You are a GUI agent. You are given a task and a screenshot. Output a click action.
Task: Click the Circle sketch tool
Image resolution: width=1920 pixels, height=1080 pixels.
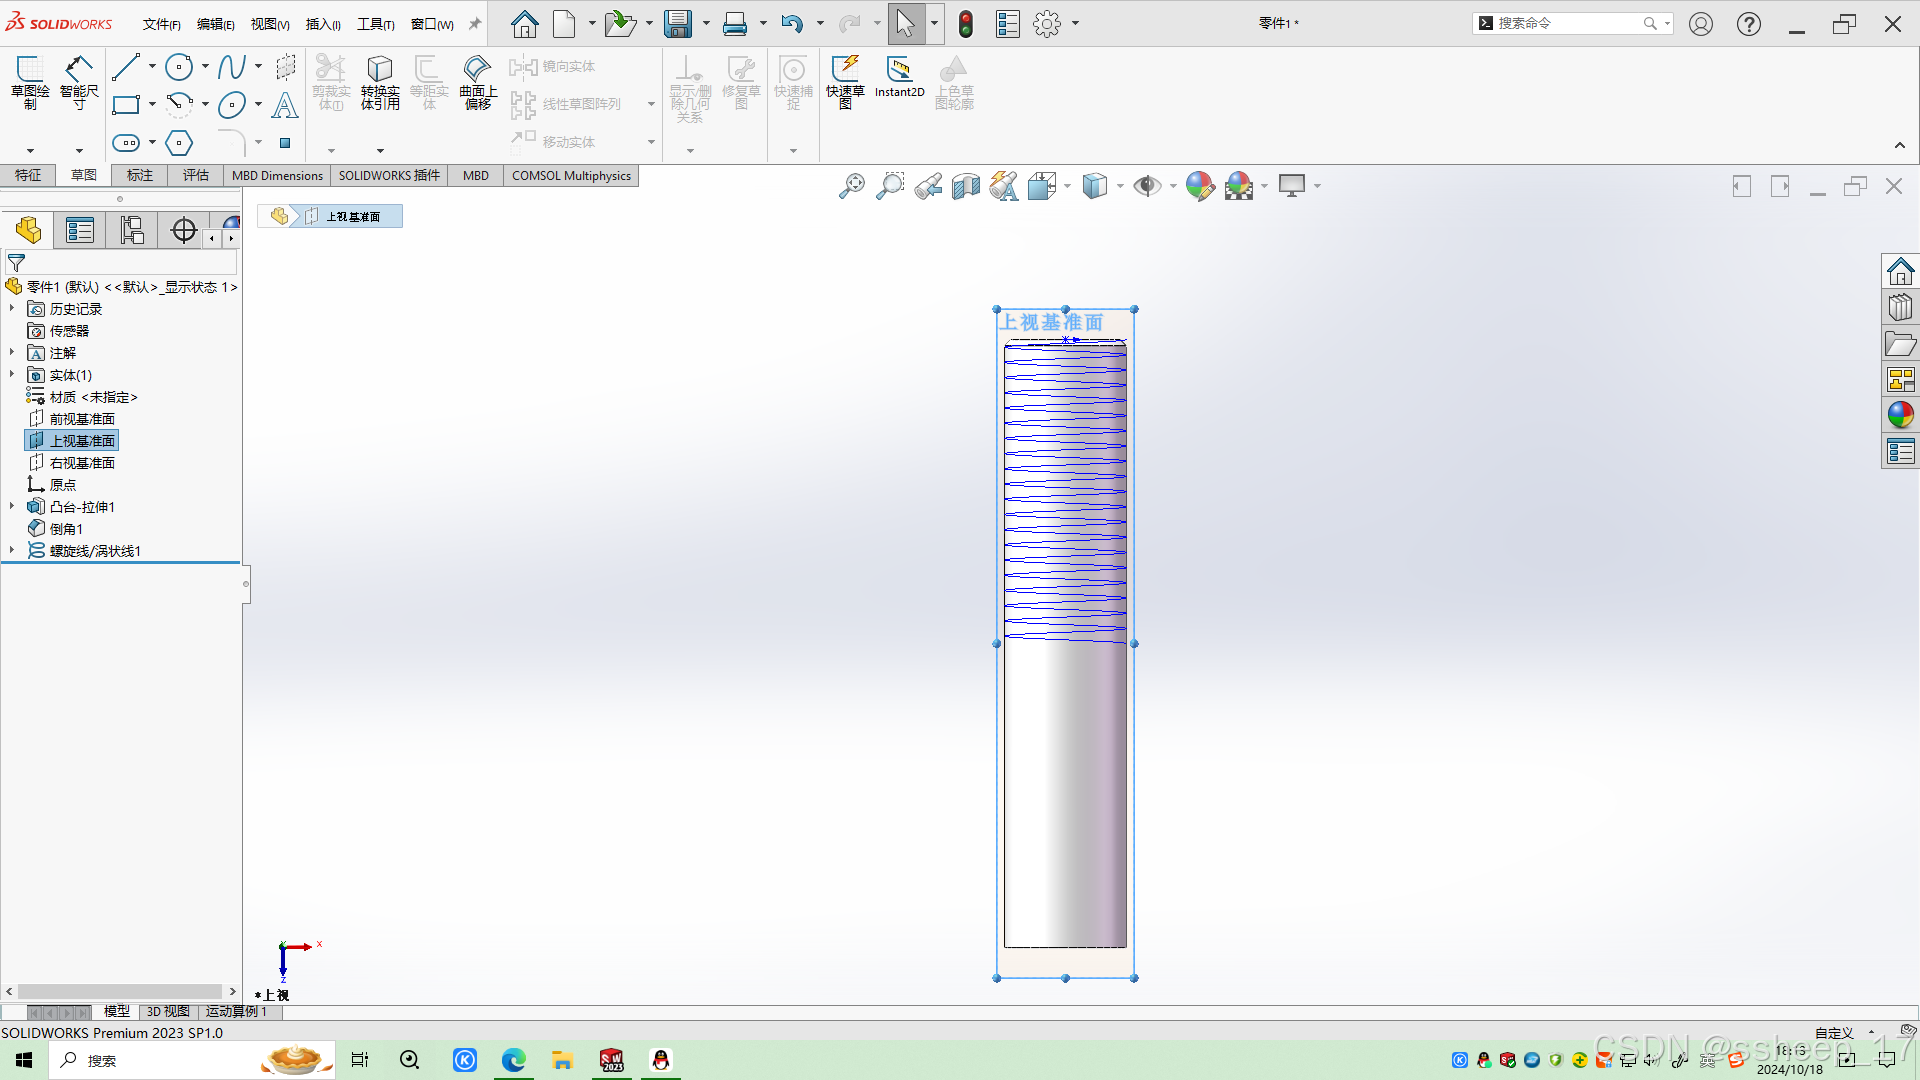179,67
